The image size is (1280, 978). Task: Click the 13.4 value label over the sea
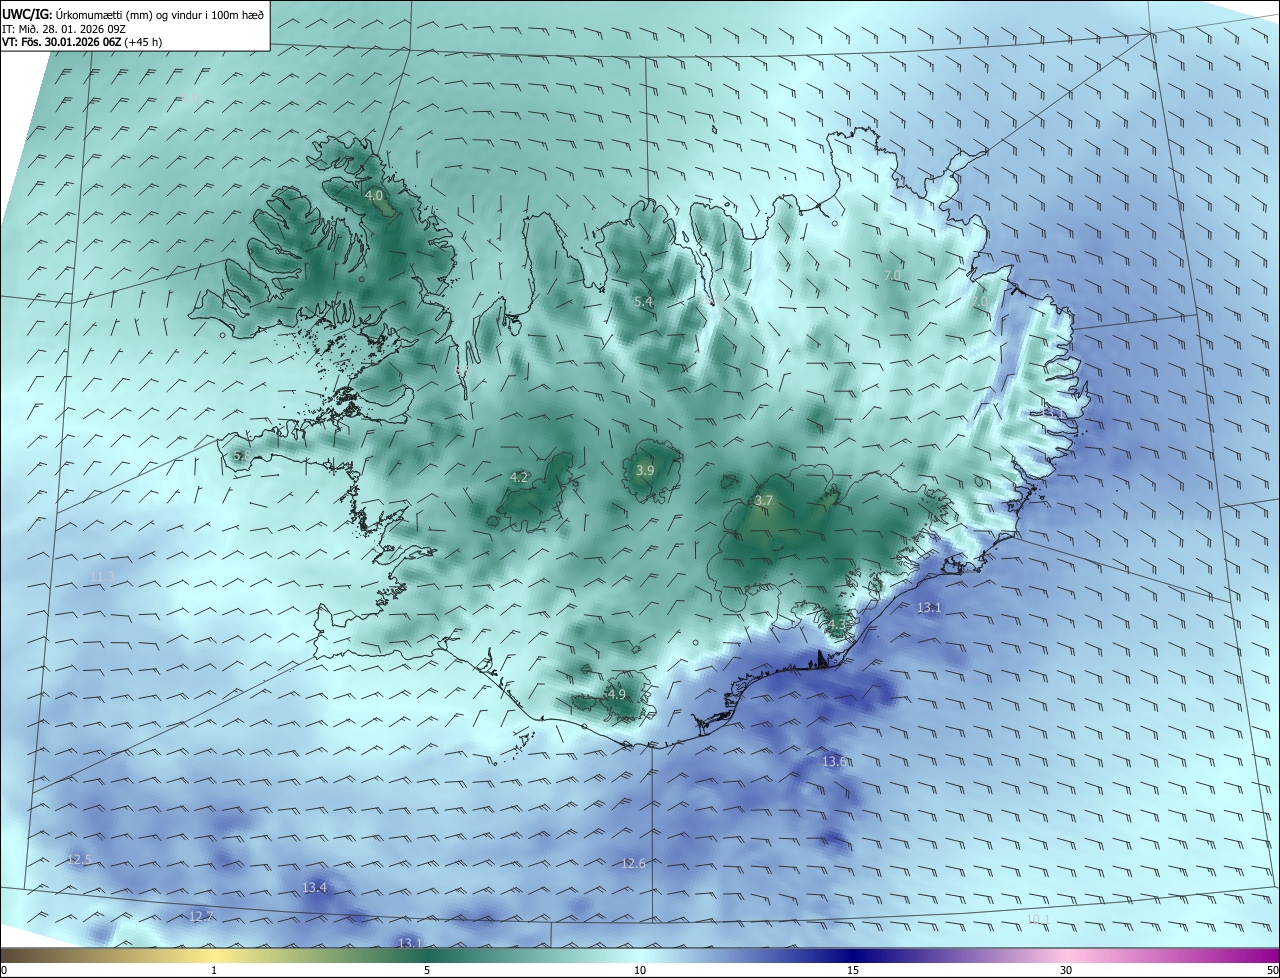315,888
